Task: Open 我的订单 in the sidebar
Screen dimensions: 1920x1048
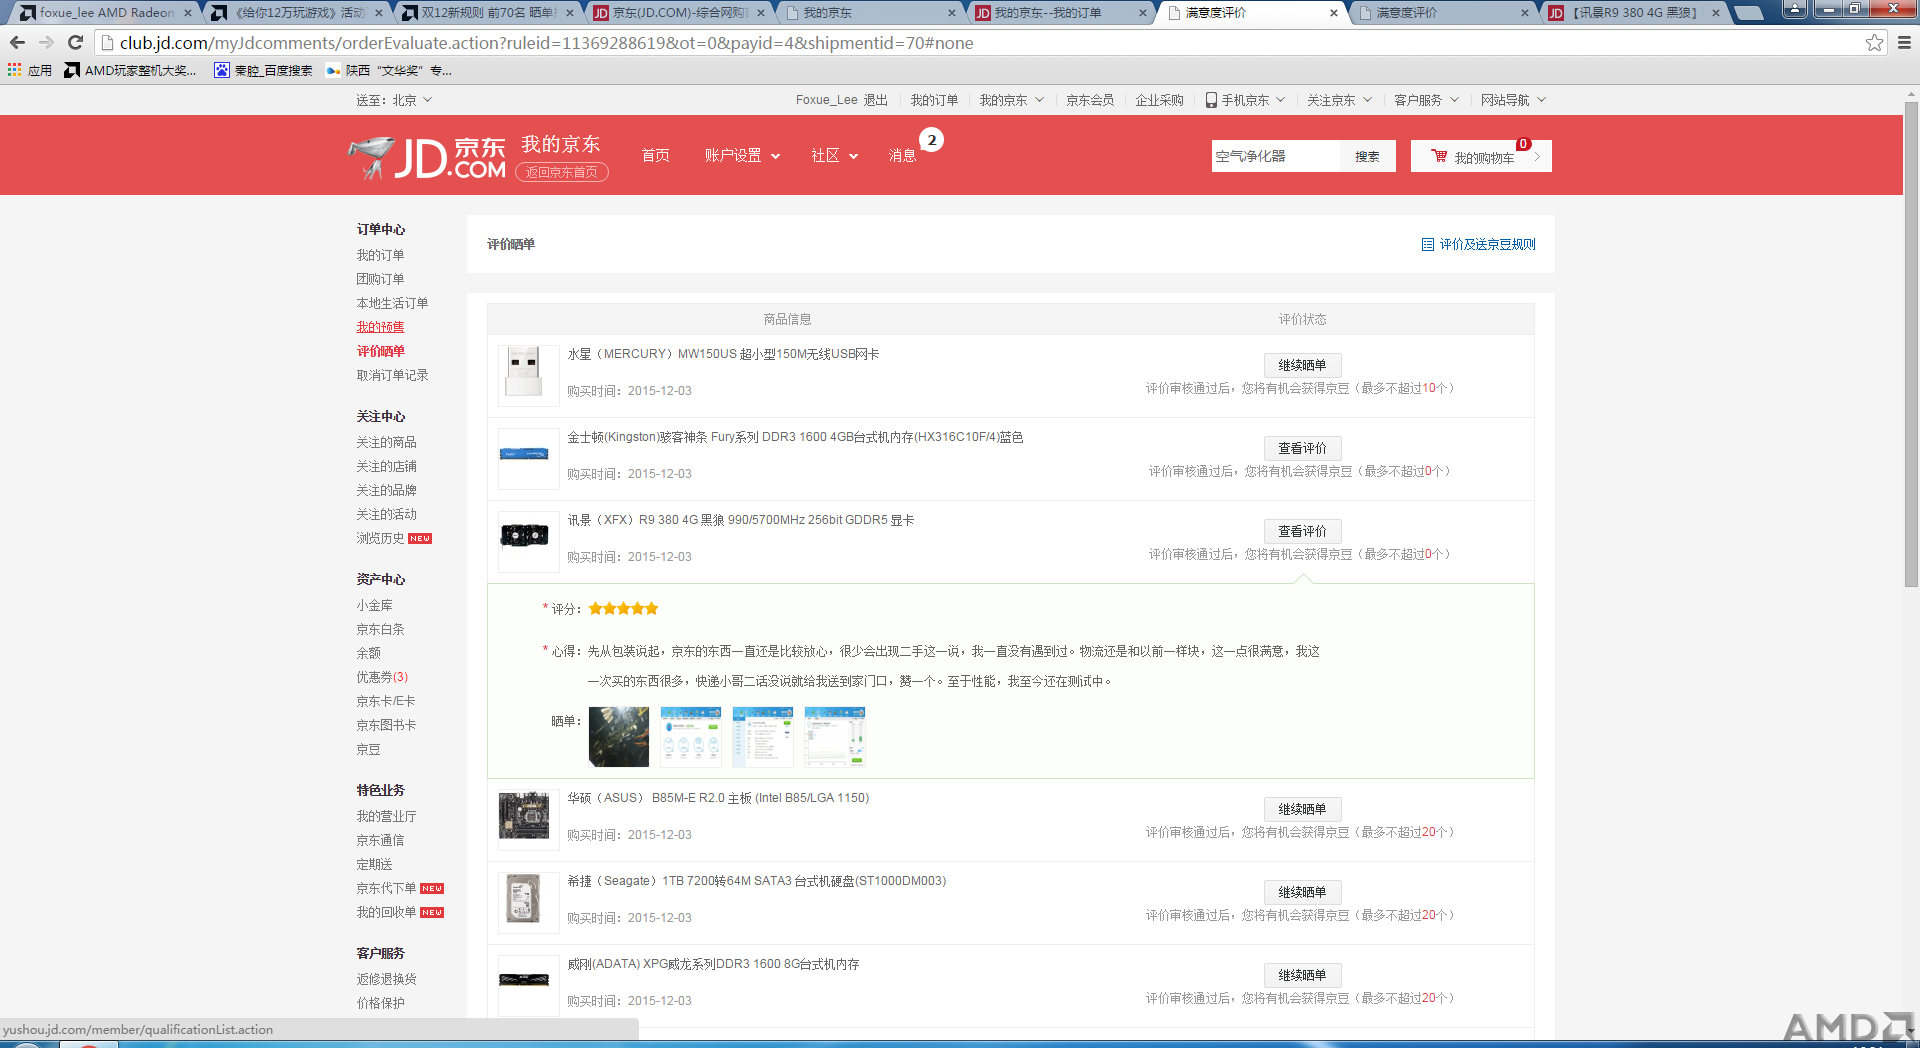Action: pyautogui.click(x=380, y=255)
